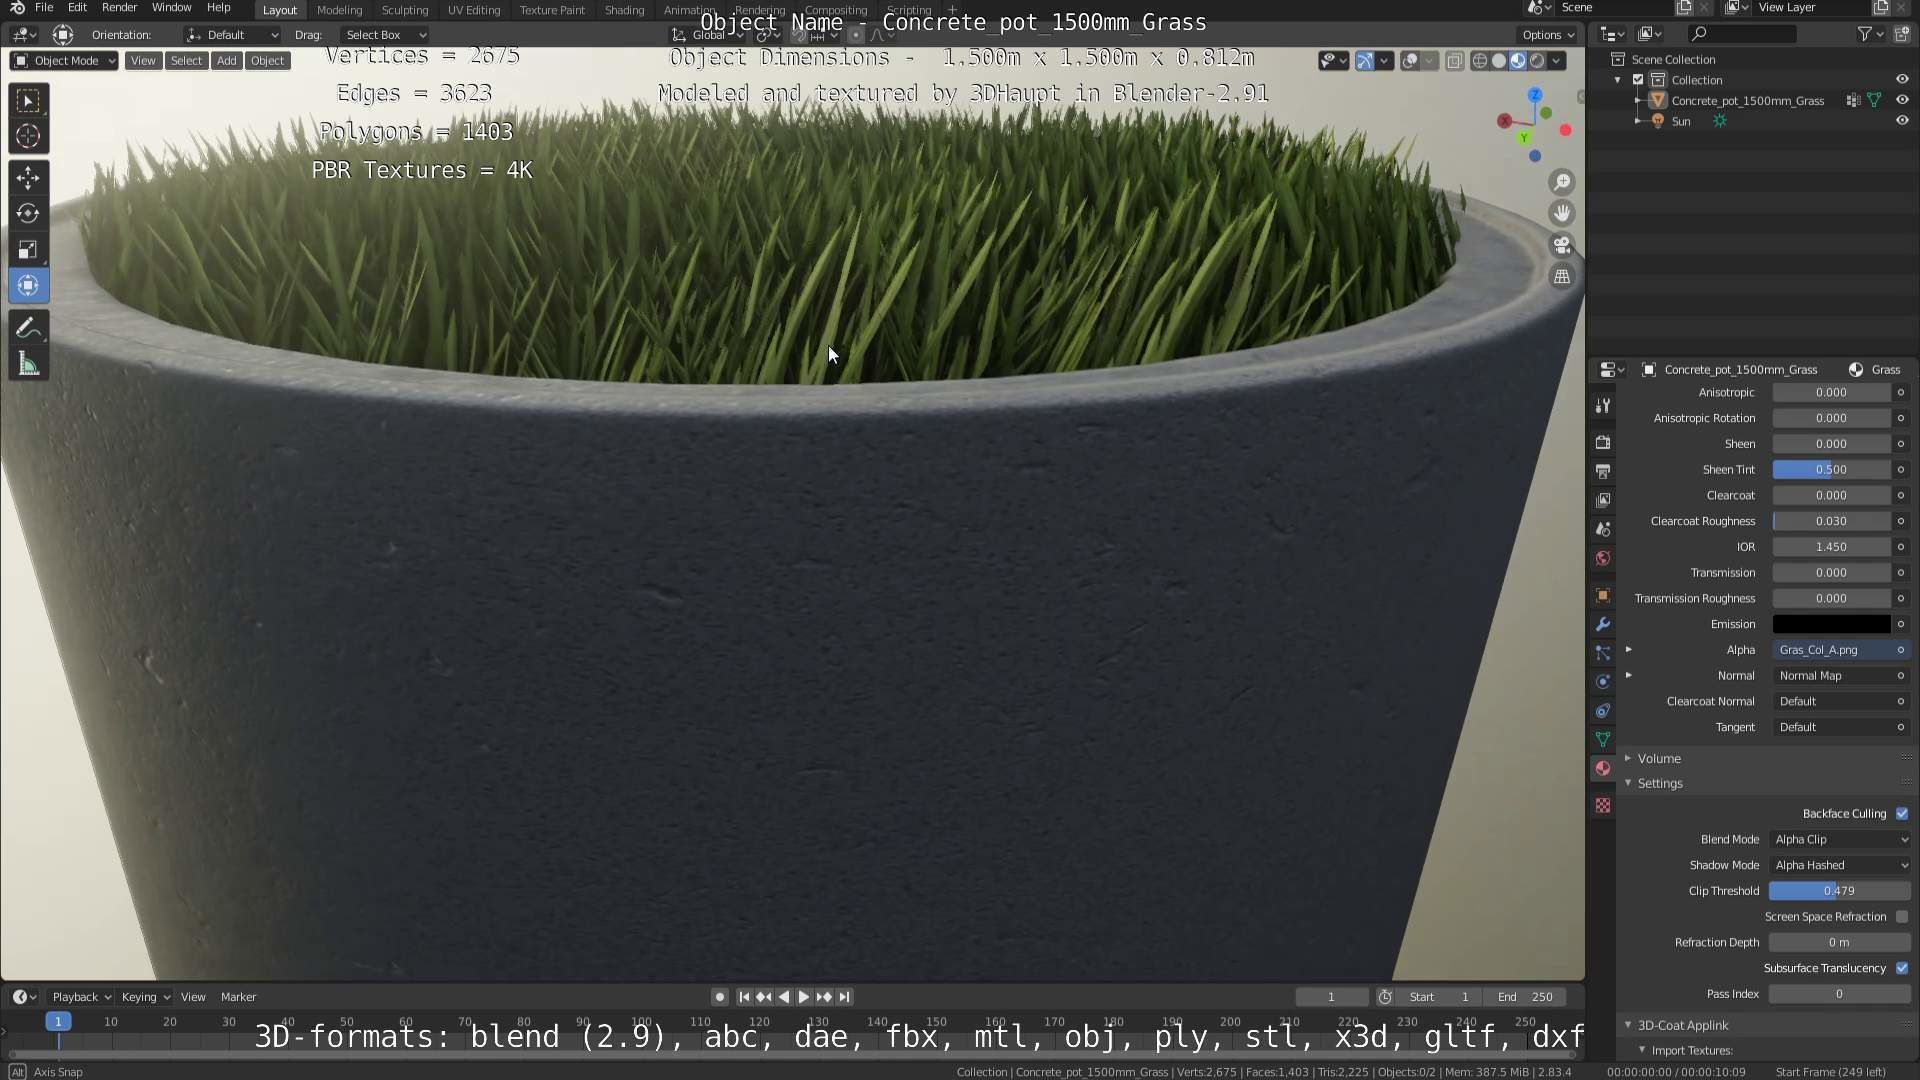Click the Emission color swatch

point(1831,624)
